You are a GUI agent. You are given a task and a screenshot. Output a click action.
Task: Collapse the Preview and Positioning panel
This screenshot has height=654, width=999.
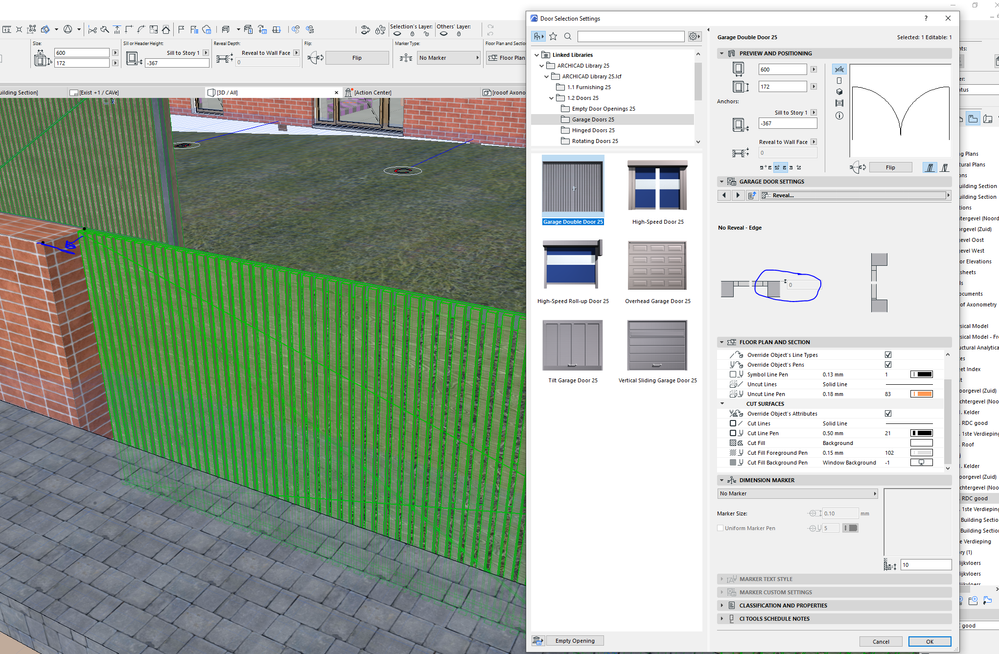pos(722,54)
